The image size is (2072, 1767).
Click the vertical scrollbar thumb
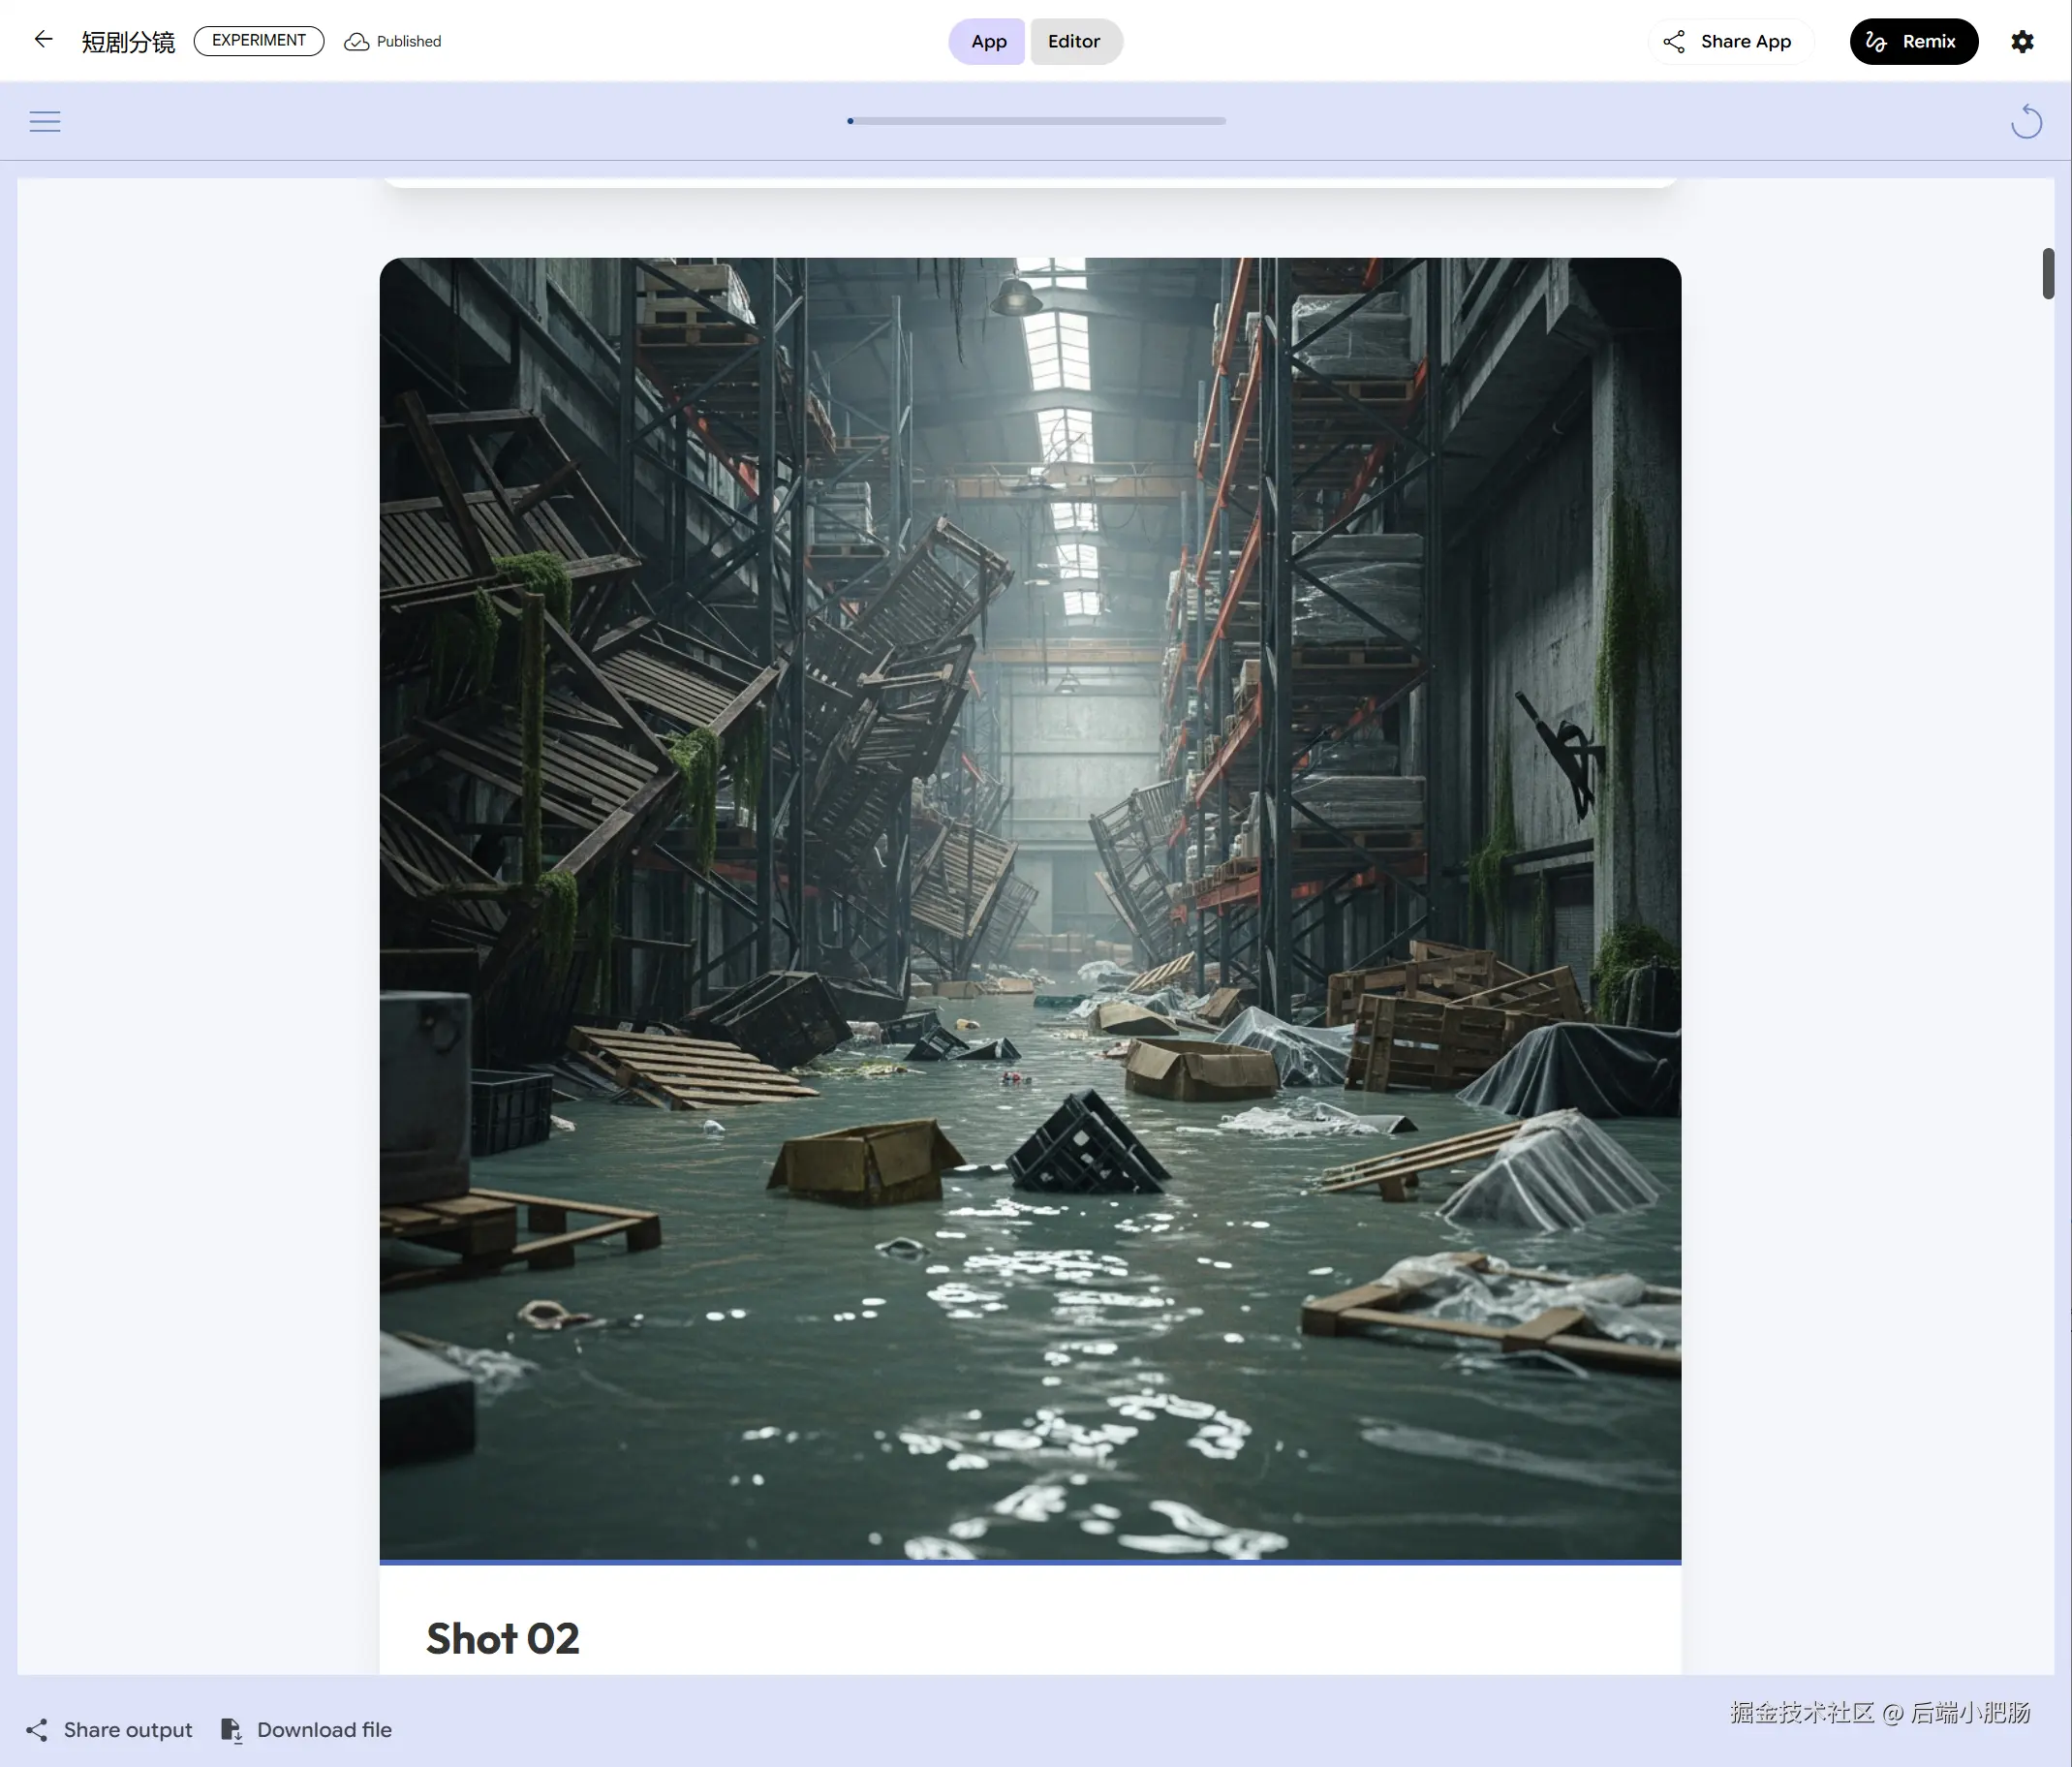pos(2048,273)
